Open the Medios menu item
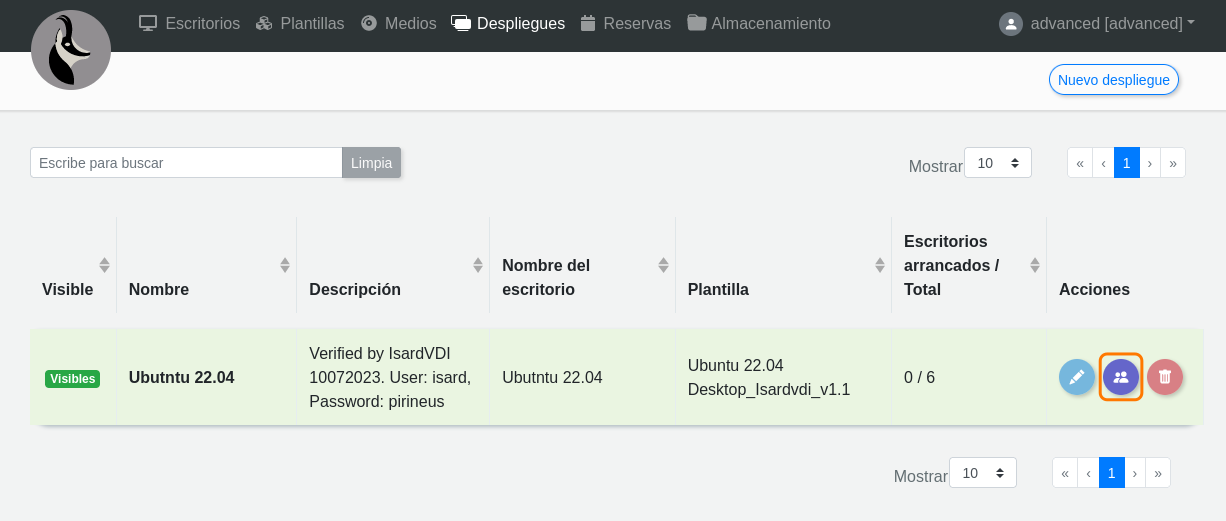This screenshot has height=521, width=1226. click(x=398, y=24)
